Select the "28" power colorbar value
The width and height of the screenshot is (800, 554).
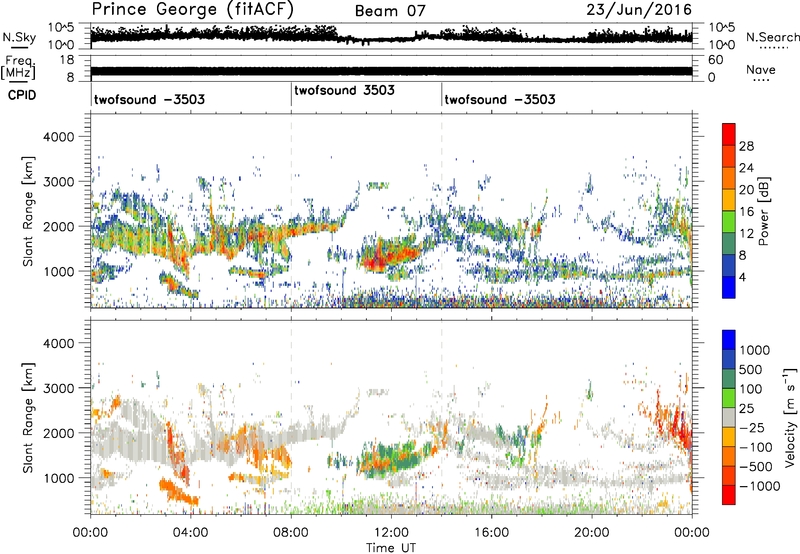746,146
